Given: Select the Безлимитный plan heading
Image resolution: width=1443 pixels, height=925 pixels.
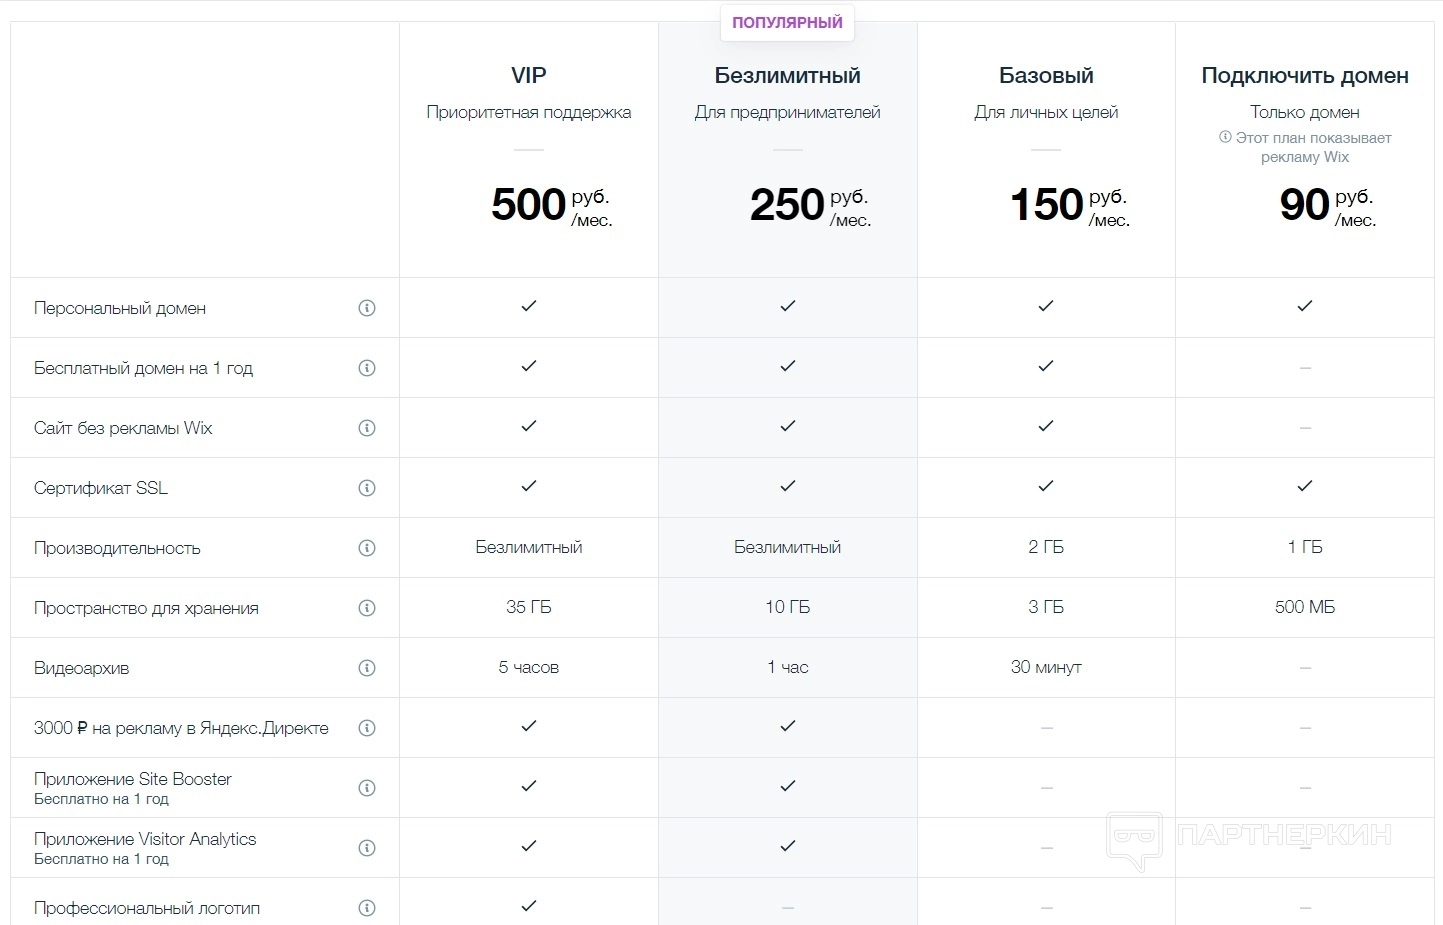Looking at the screenshot, I should [x=787, y=76].
